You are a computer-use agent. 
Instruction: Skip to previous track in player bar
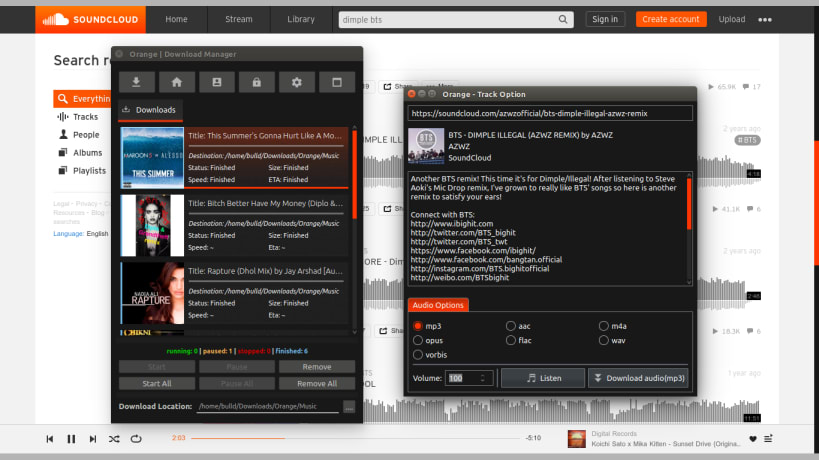[50, 439]
